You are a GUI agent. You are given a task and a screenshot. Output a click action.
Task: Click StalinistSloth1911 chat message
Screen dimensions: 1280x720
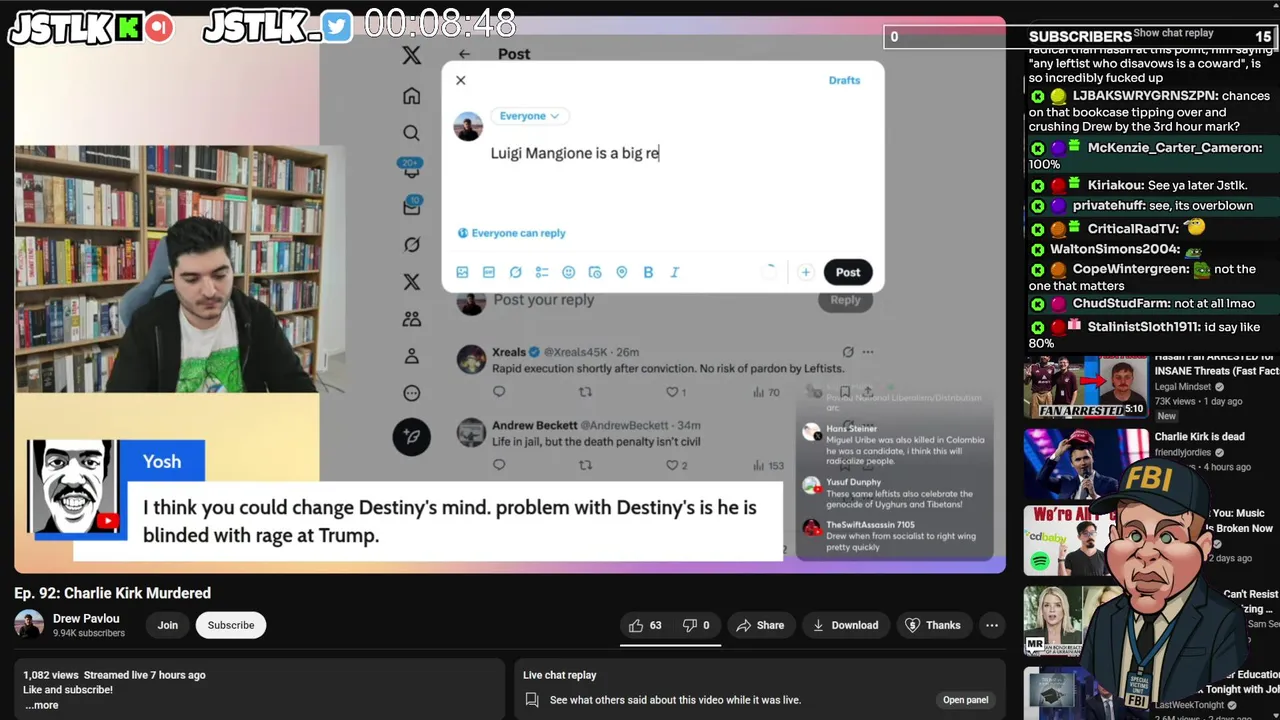point(1146,335)
